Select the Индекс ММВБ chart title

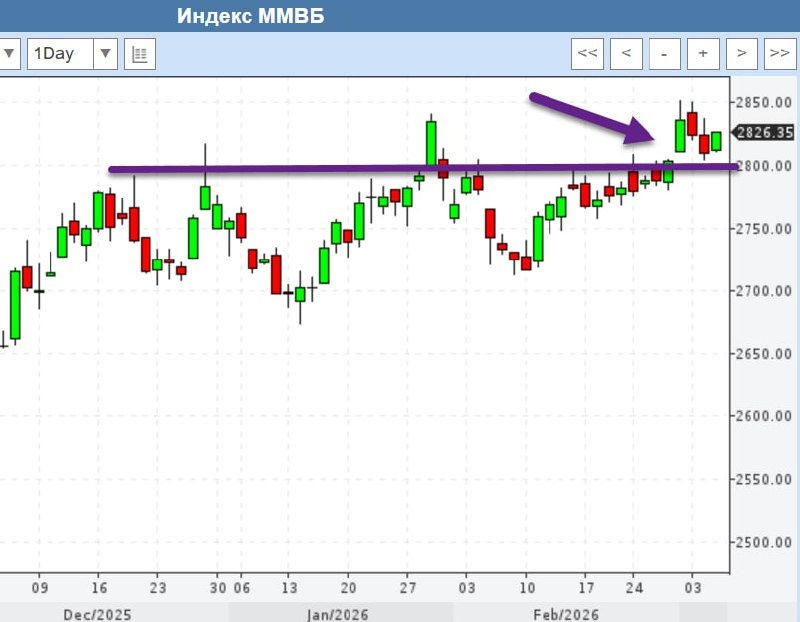[x=251, y=16]
